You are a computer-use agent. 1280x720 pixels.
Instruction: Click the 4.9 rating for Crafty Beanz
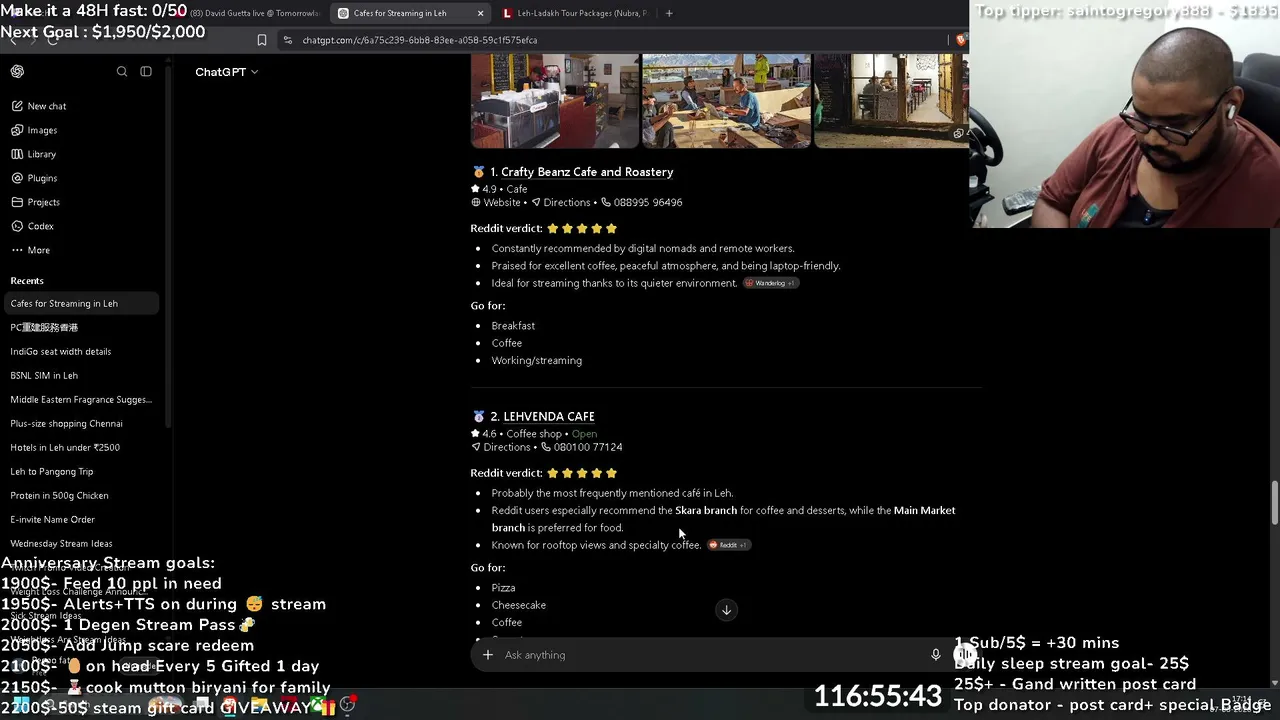[484, 189]
